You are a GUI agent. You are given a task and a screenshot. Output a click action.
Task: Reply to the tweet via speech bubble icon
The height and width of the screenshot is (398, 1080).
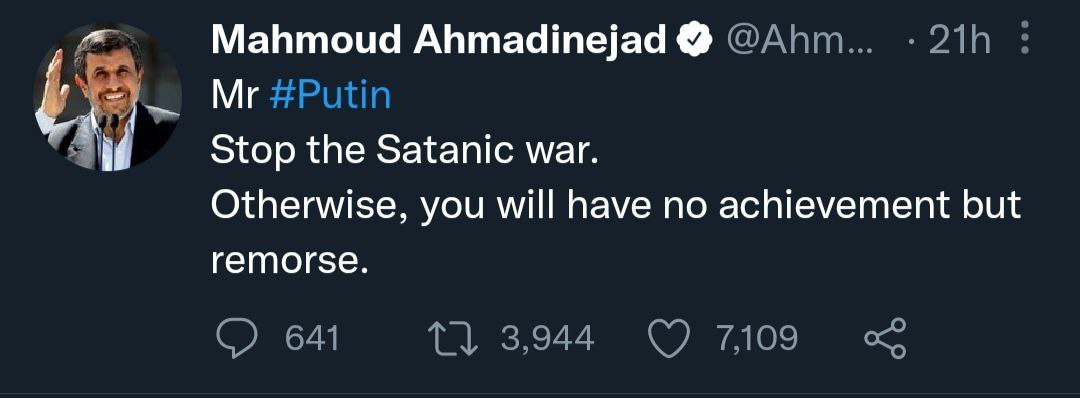[238, 339]
